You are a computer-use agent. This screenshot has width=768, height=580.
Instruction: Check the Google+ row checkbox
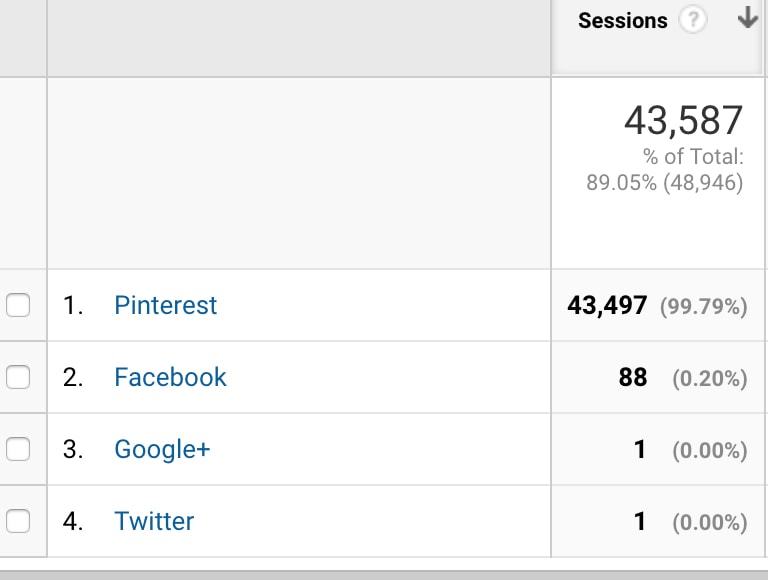[x=18, y=449]
